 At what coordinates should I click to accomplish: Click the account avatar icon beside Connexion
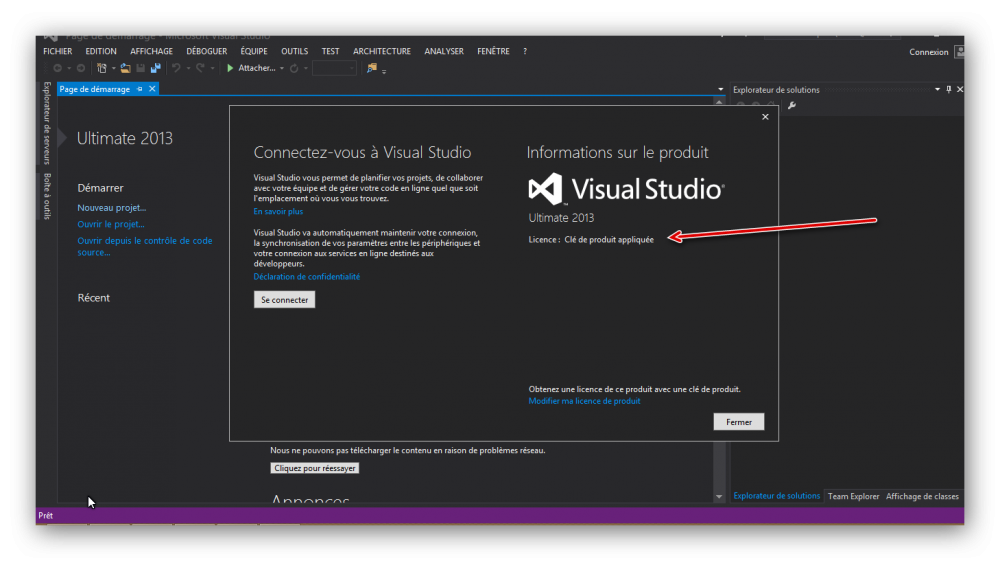coord(959,52)
